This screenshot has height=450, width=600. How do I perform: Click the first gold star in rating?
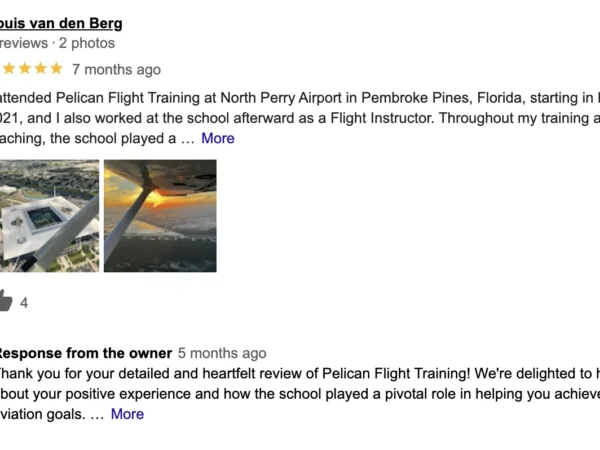(8, 69)
